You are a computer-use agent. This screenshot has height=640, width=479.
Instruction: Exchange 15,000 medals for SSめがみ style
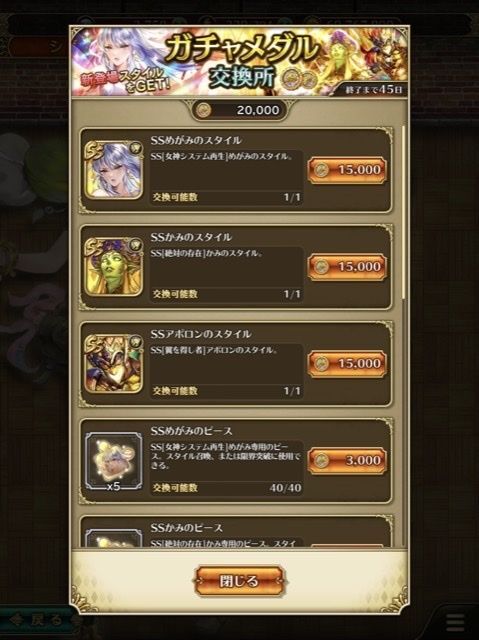tap(347, 170)
